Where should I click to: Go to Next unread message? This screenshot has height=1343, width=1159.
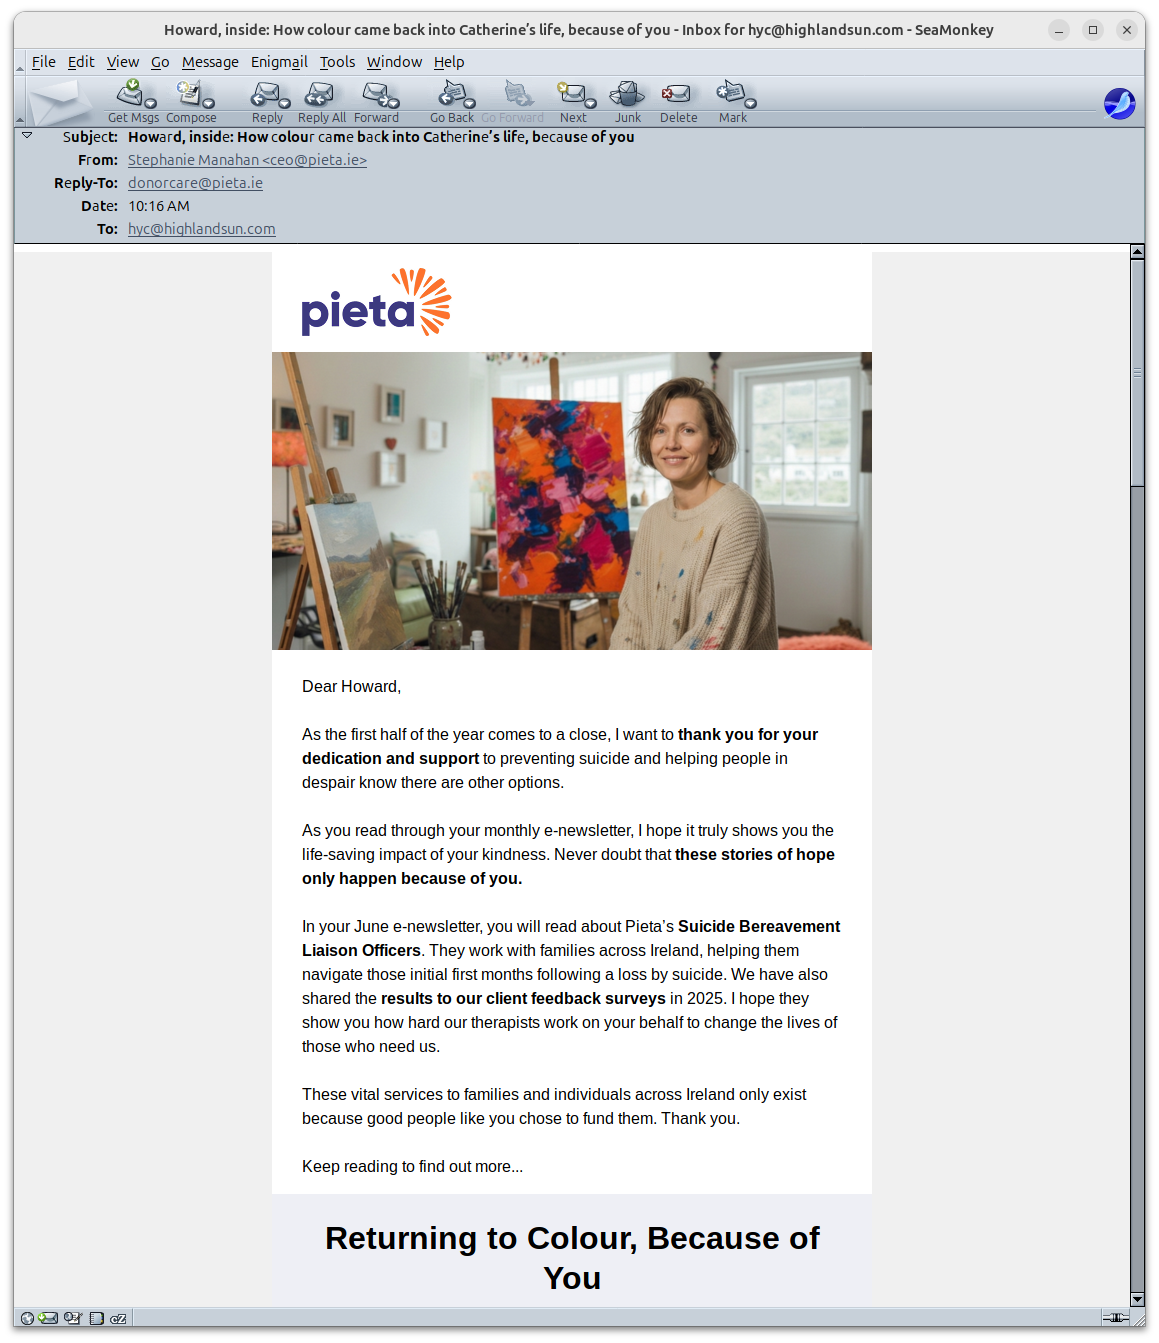tap(572, 101)
